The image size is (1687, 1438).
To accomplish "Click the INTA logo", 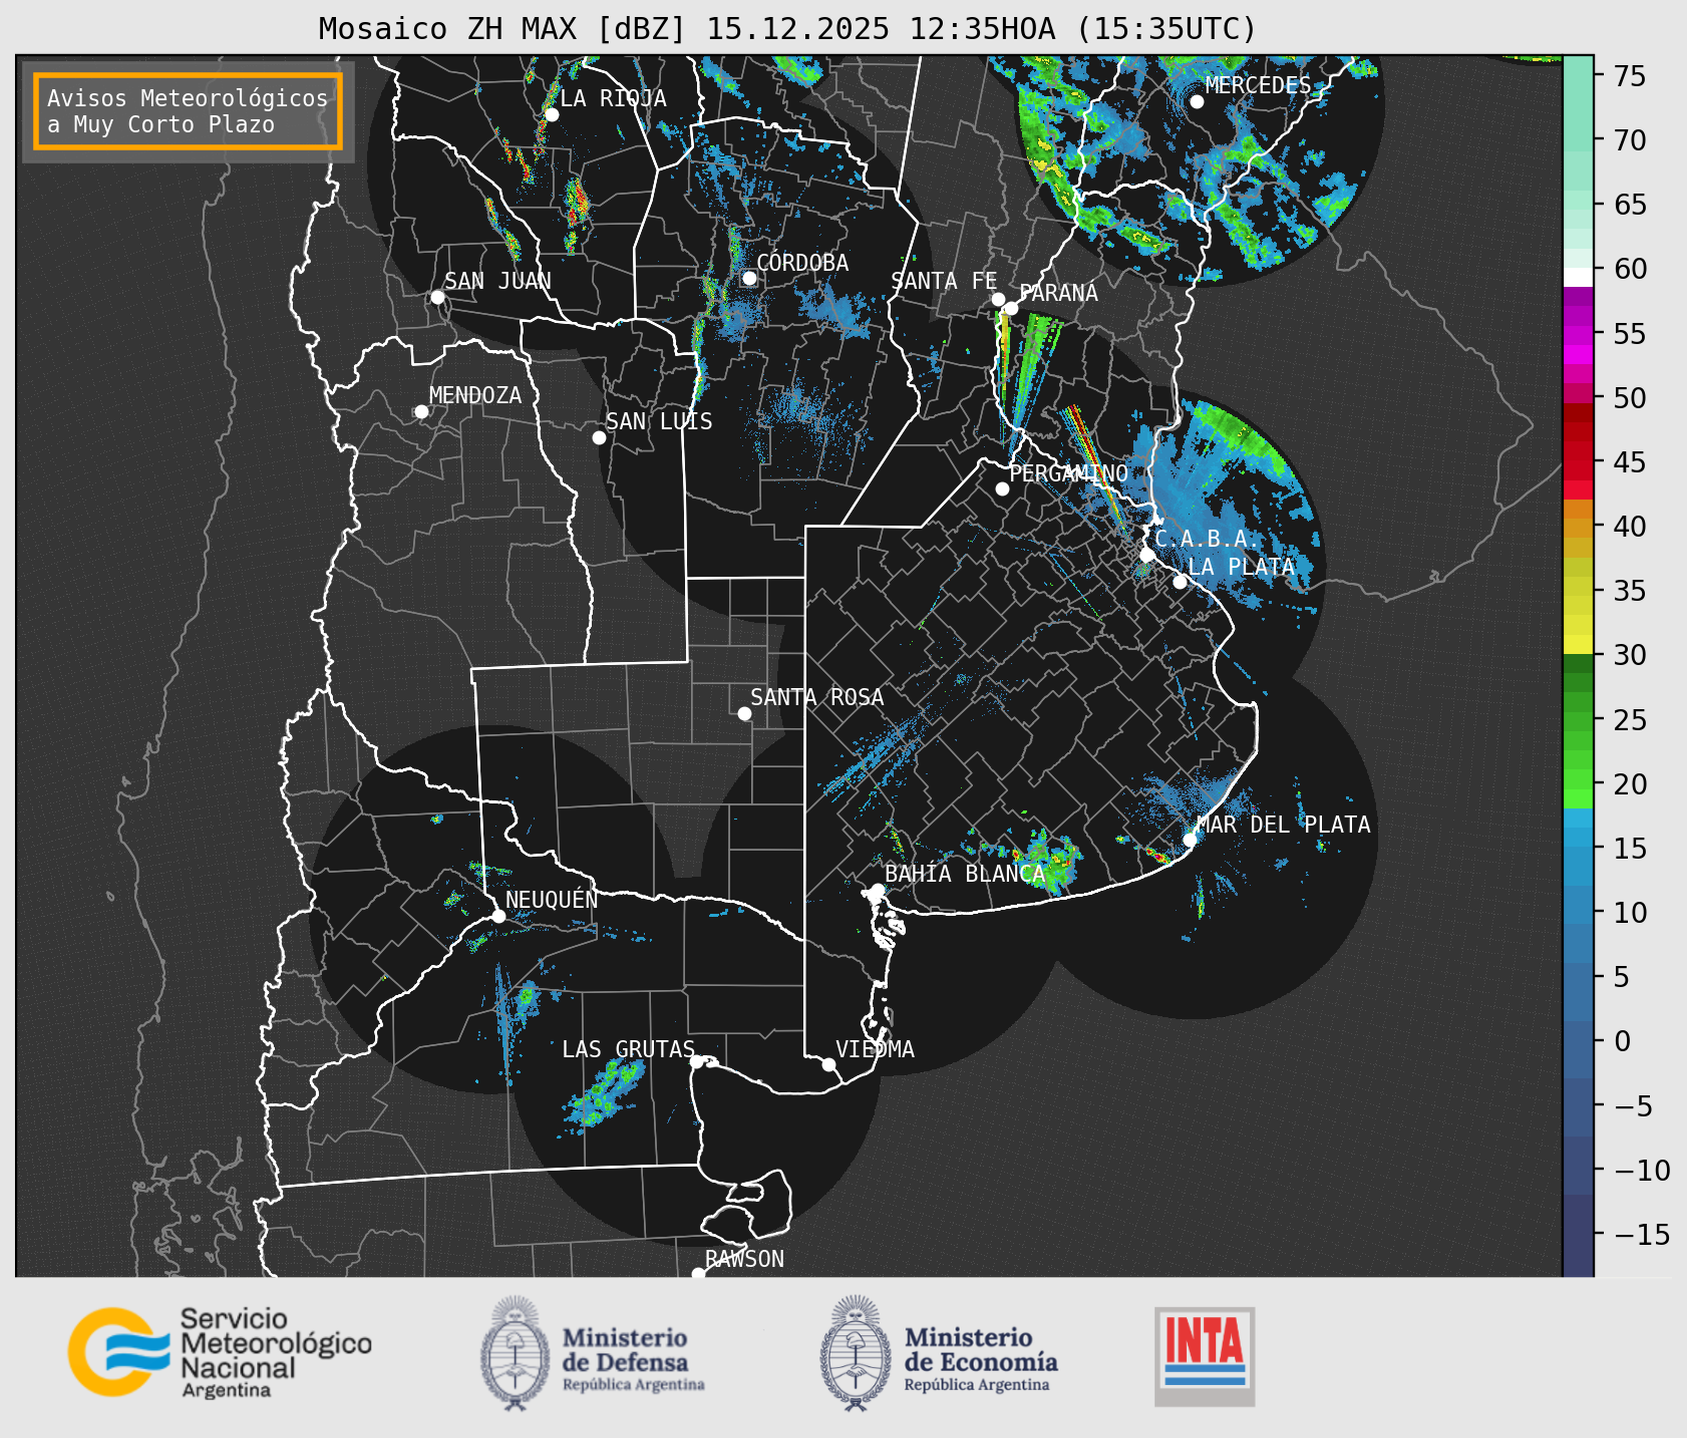I will coord(1205,1356).
